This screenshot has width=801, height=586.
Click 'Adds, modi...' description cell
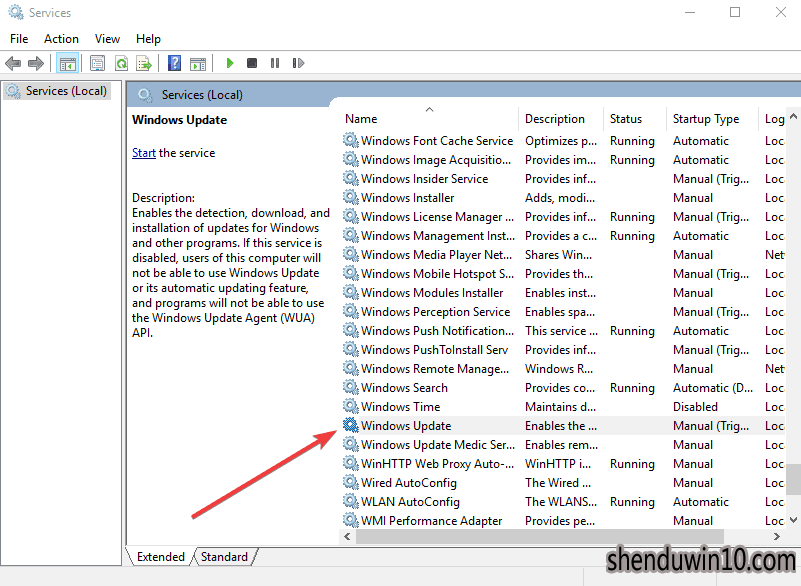(560, 198)
